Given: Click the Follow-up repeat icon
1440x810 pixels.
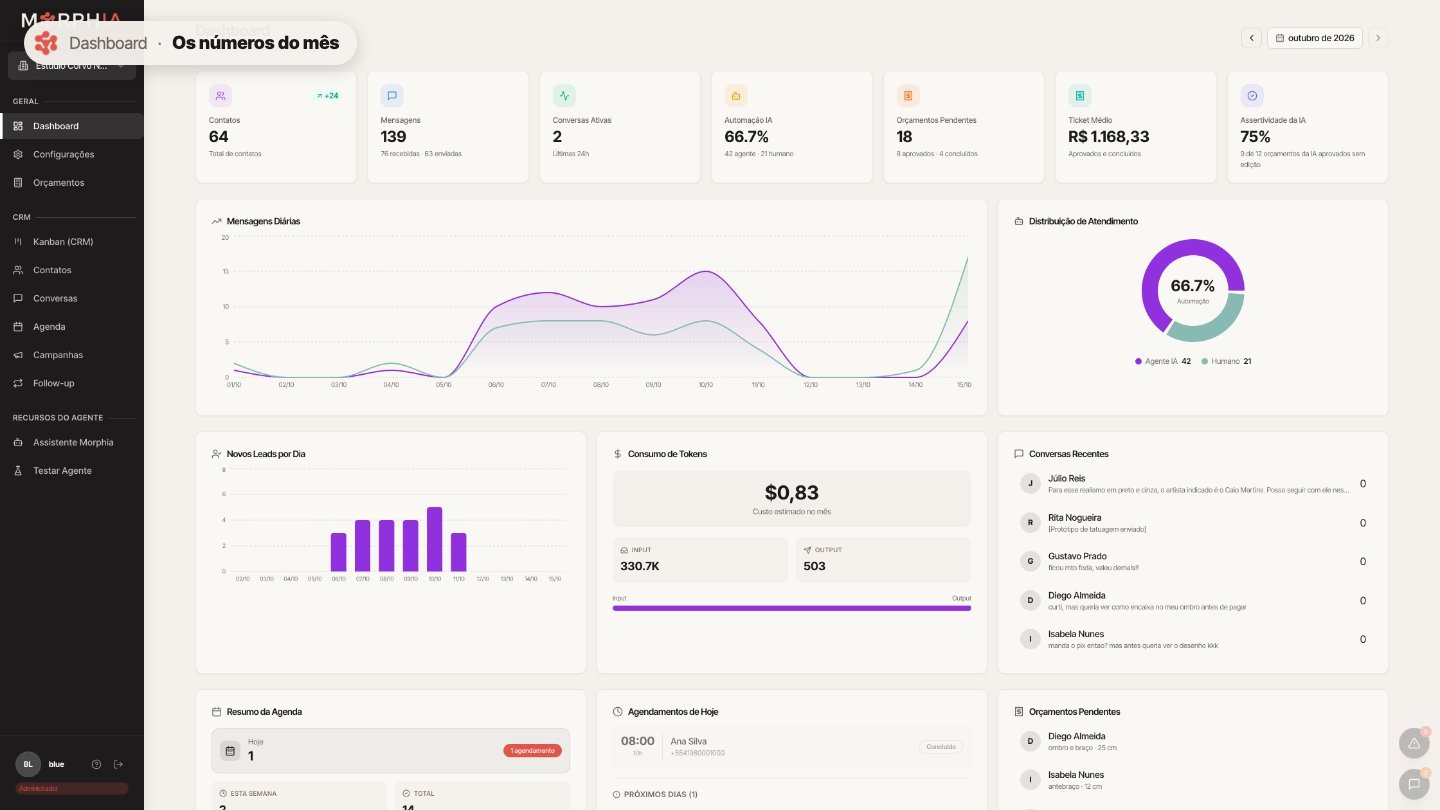Looking at the screenshot, I should pyautogui.click(x=18, y=383).
